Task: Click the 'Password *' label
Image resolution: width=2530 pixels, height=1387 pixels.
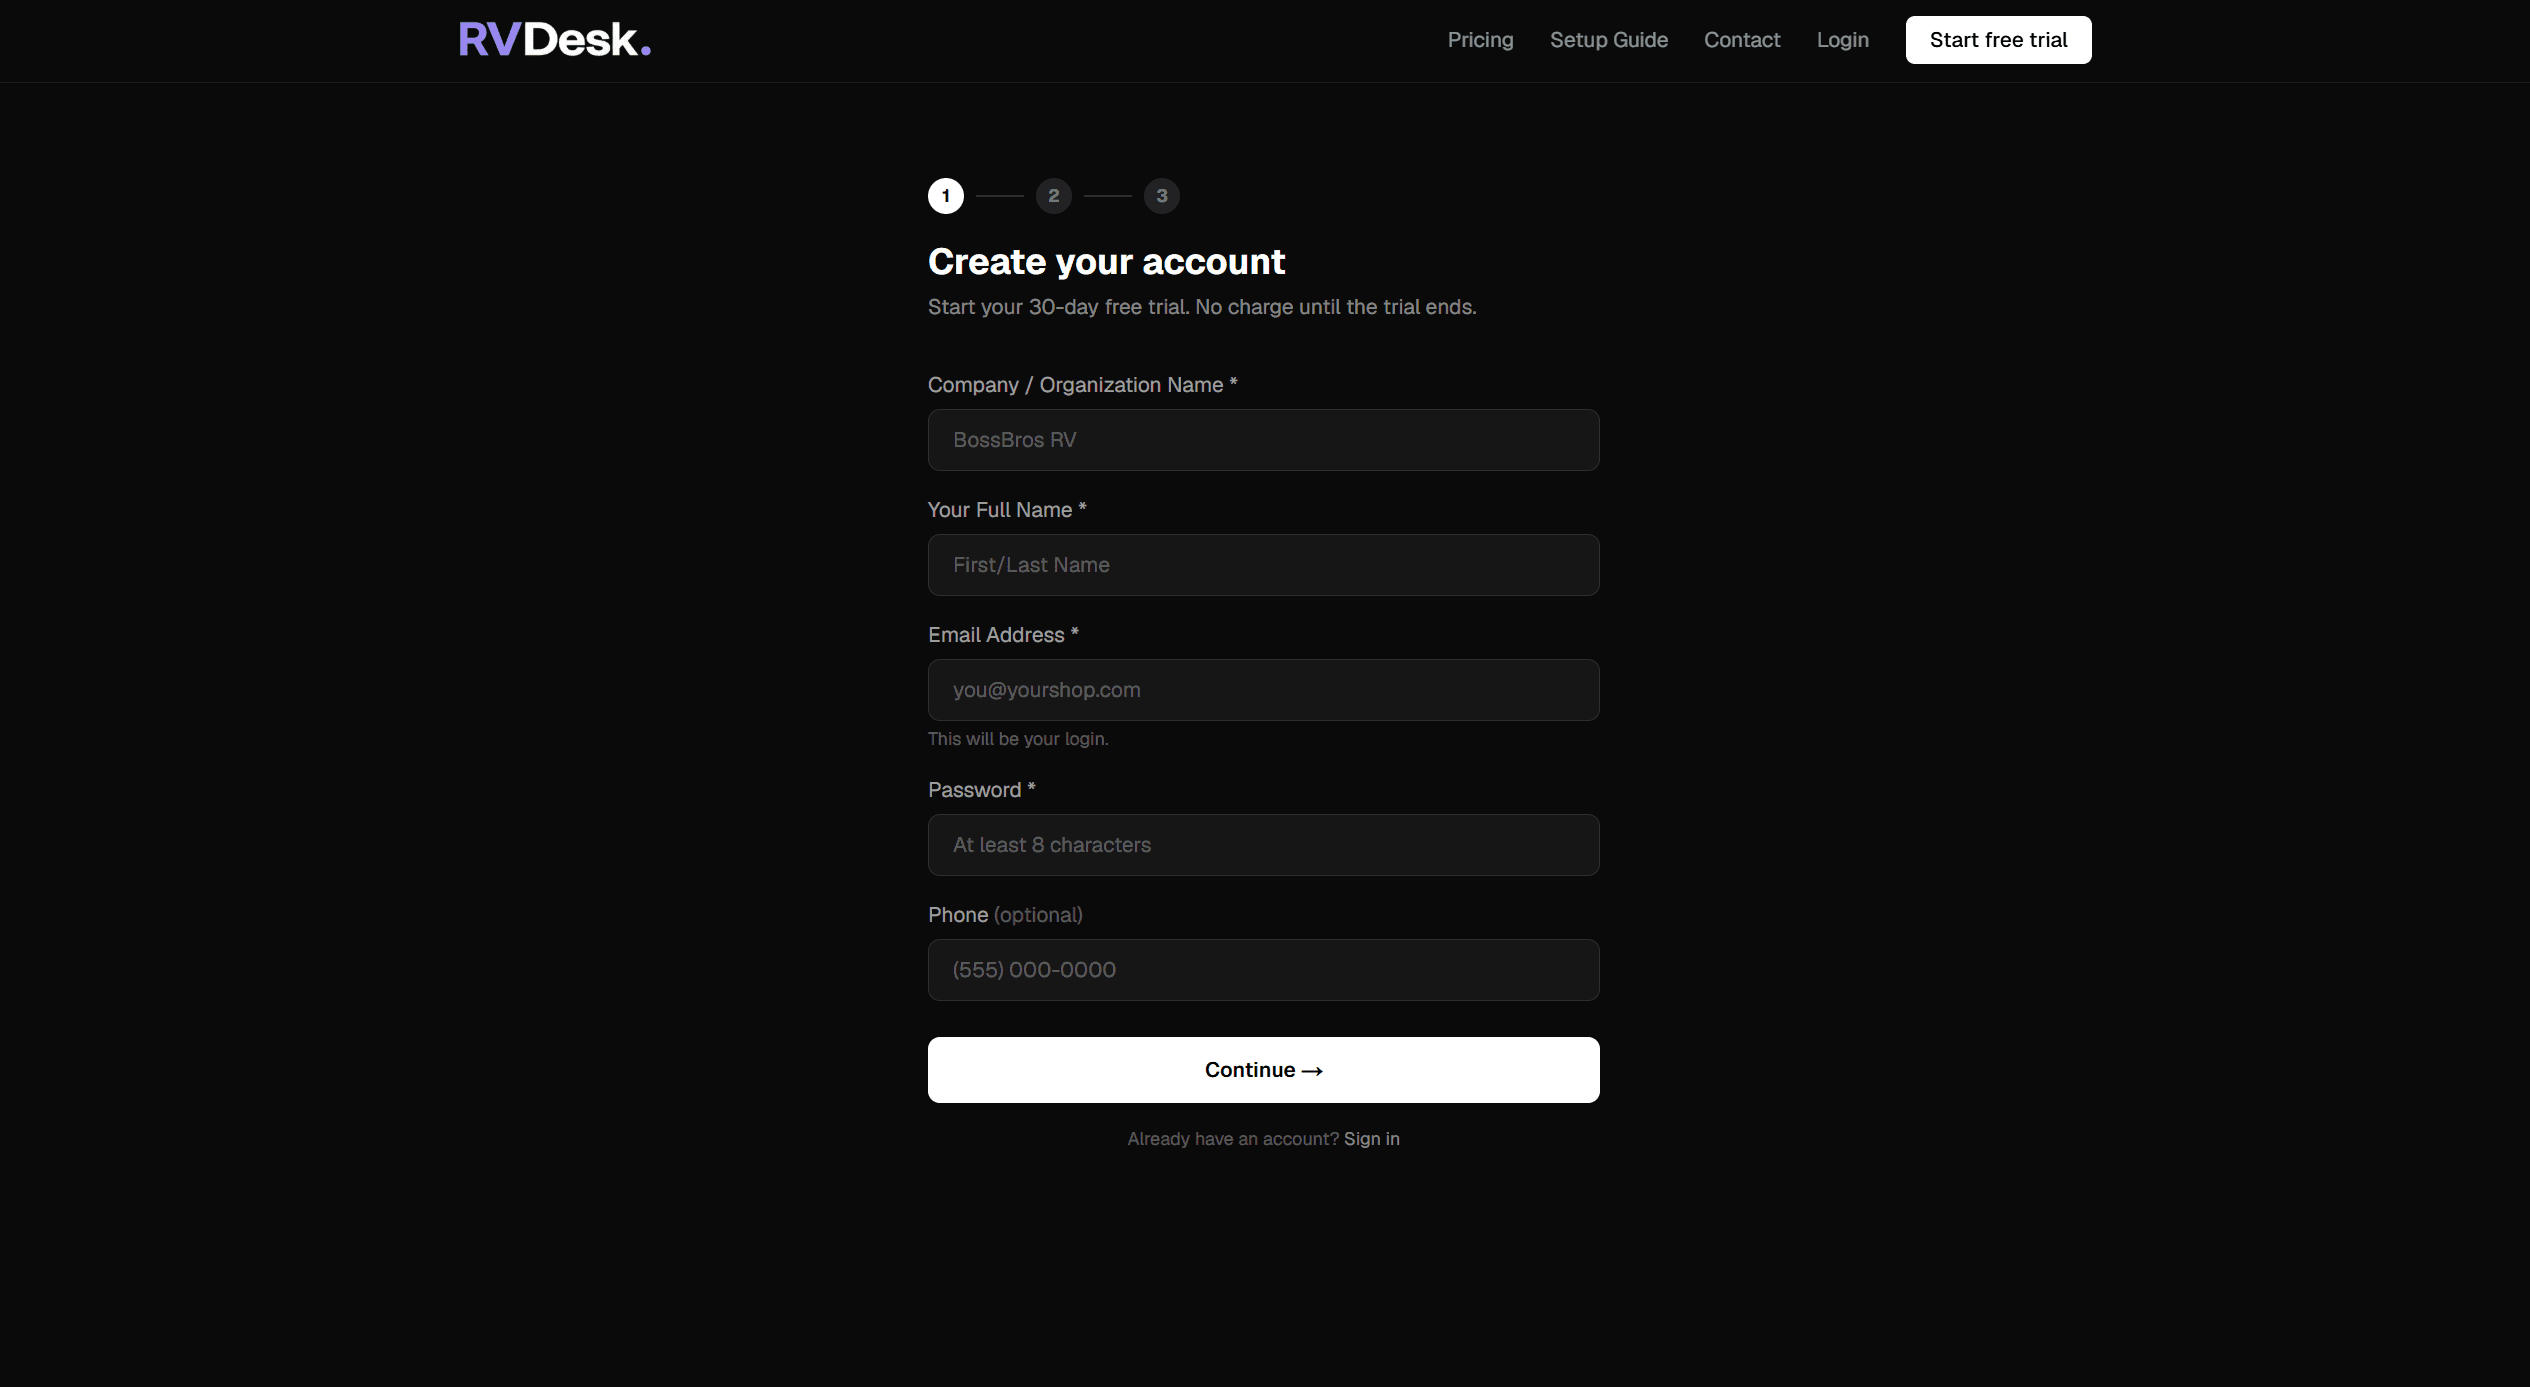Action: click(x=981, y=790)
